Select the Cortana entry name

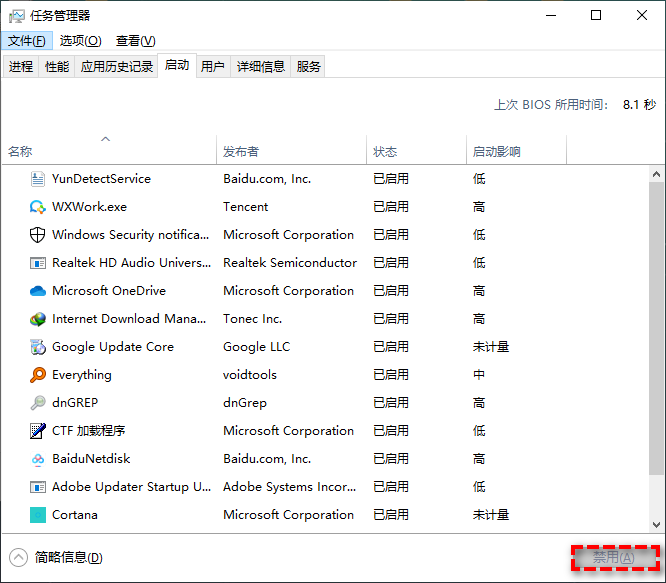75,515
